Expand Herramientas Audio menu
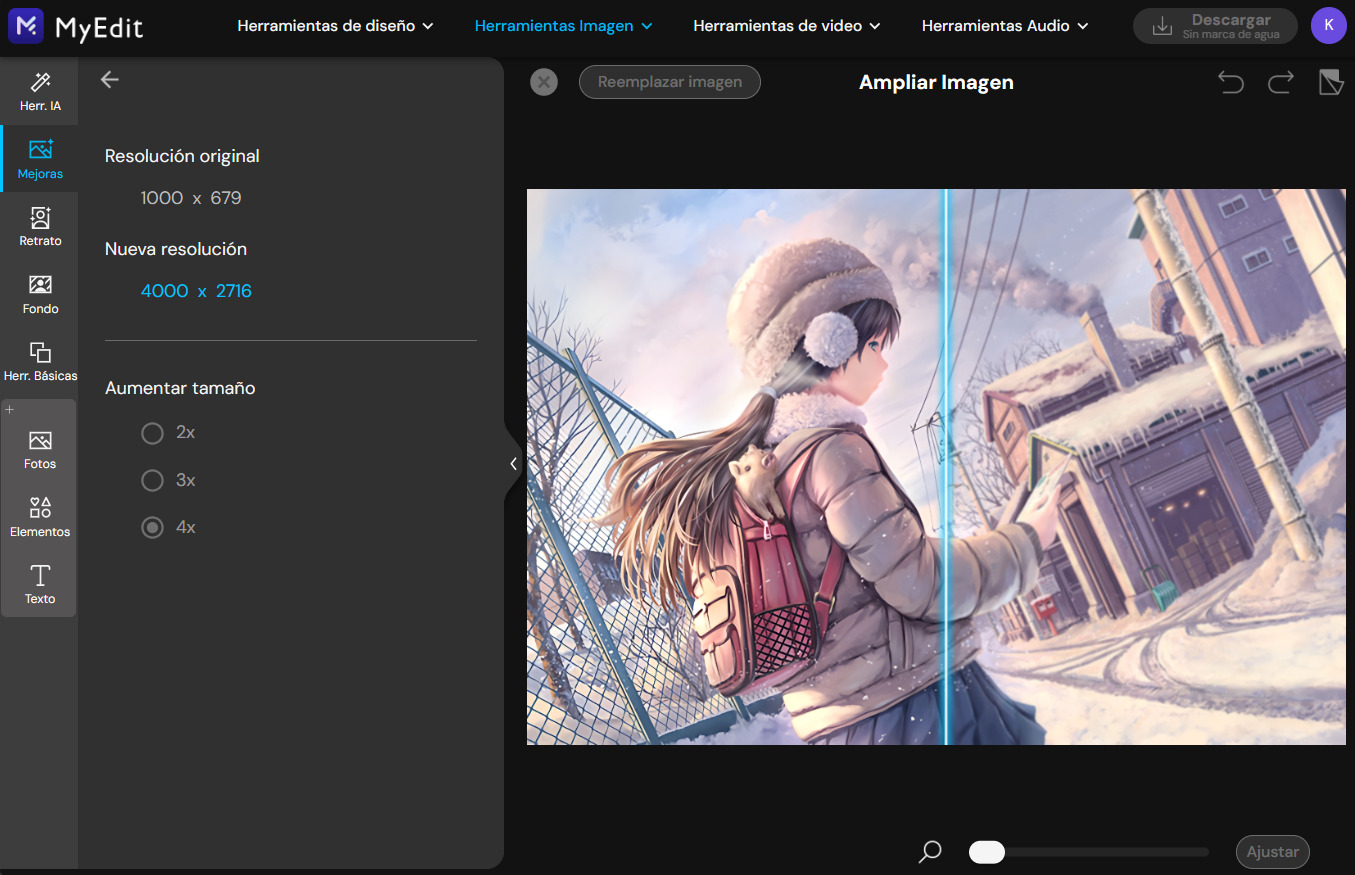The width and height of the screenshot is (1355, 875). [1006, 26]
